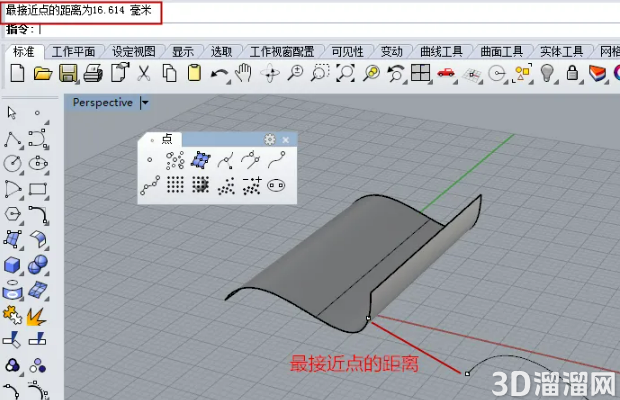Switch to the 曲面工具 tab
This screenshot has height=400, width=620.
501,52
